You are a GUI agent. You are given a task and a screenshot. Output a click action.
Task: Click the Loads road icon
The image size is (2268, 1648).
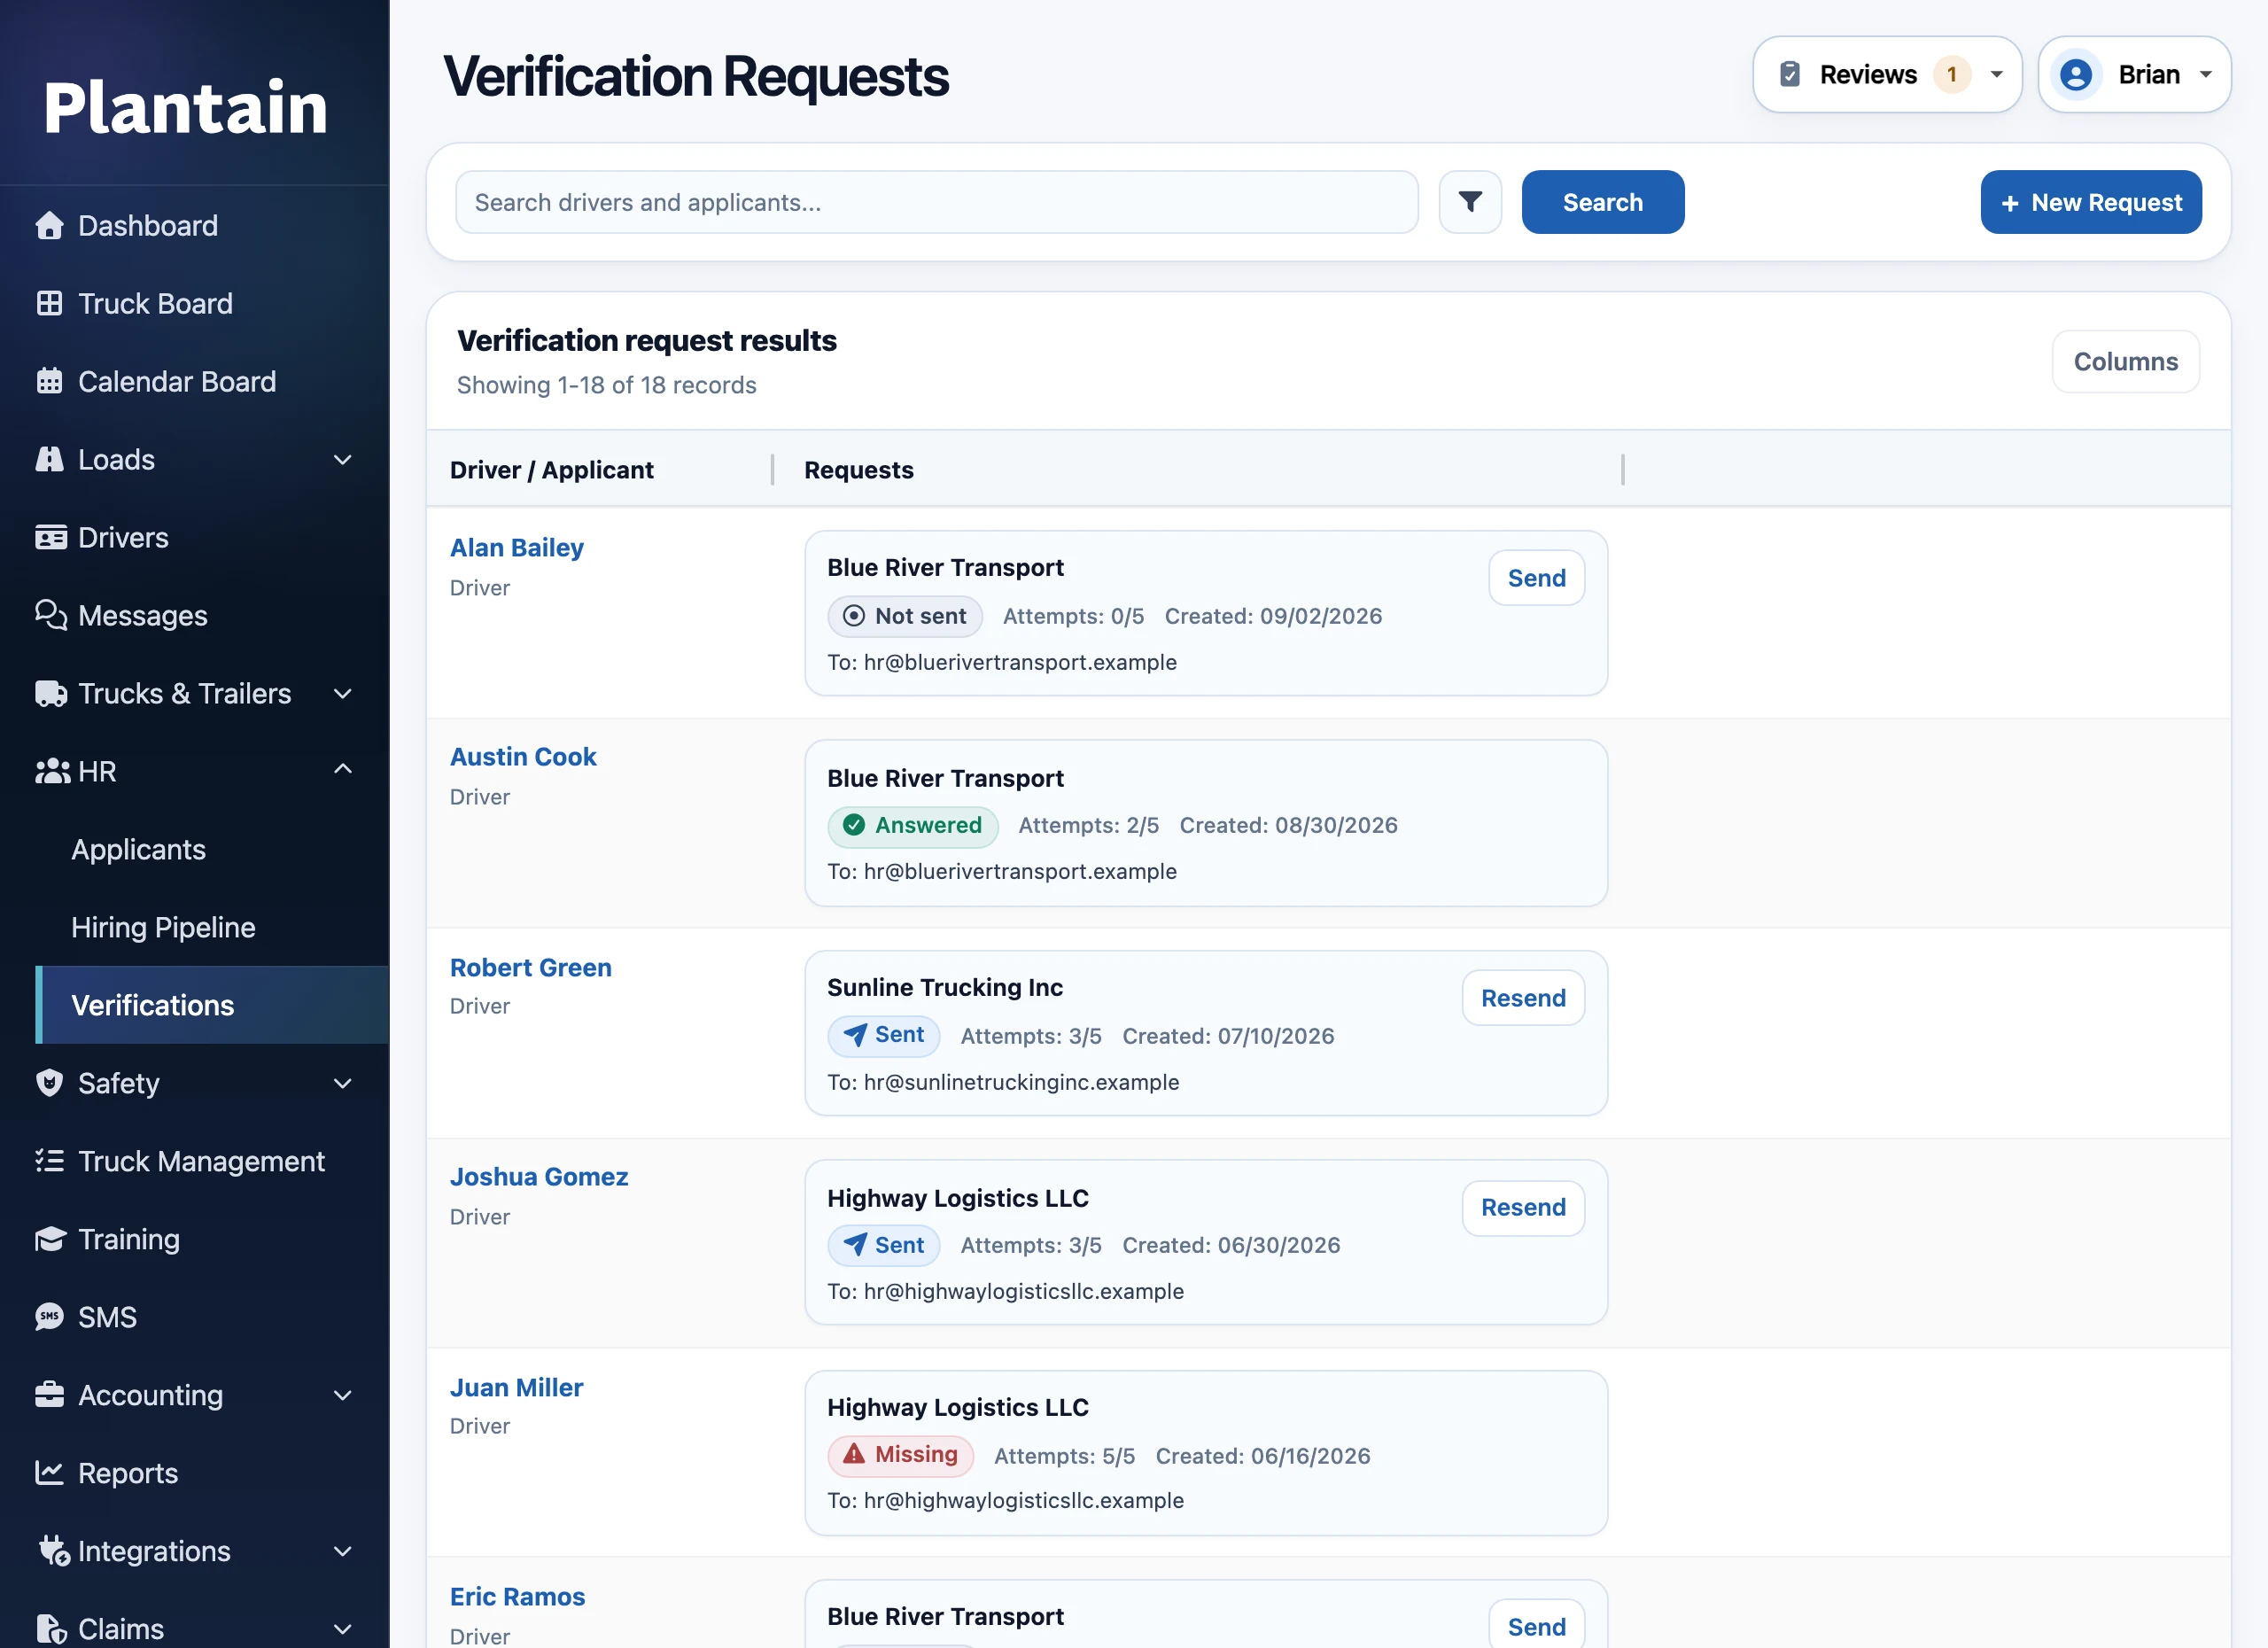(x=49, y=459)
